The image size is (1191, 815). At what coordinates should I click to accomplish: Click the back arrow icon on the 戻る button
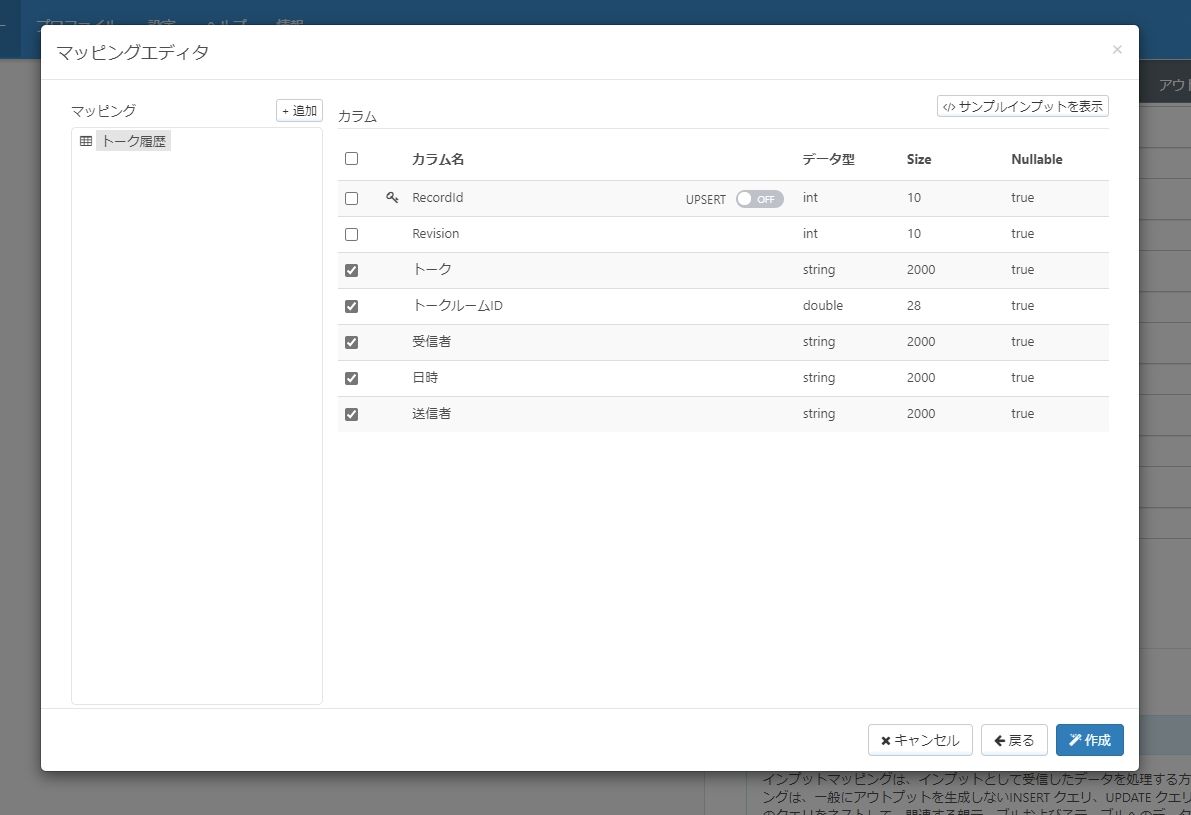click(x=1001, y=740)
